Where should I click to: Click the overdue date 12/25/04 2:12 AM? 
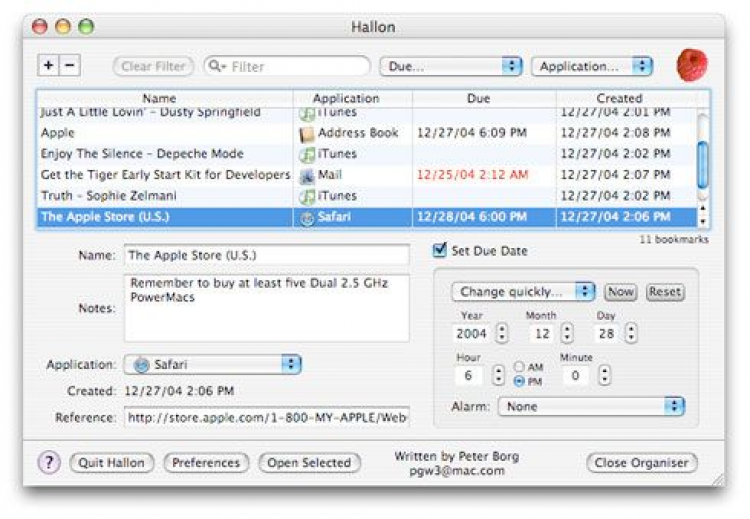(473, 175)
